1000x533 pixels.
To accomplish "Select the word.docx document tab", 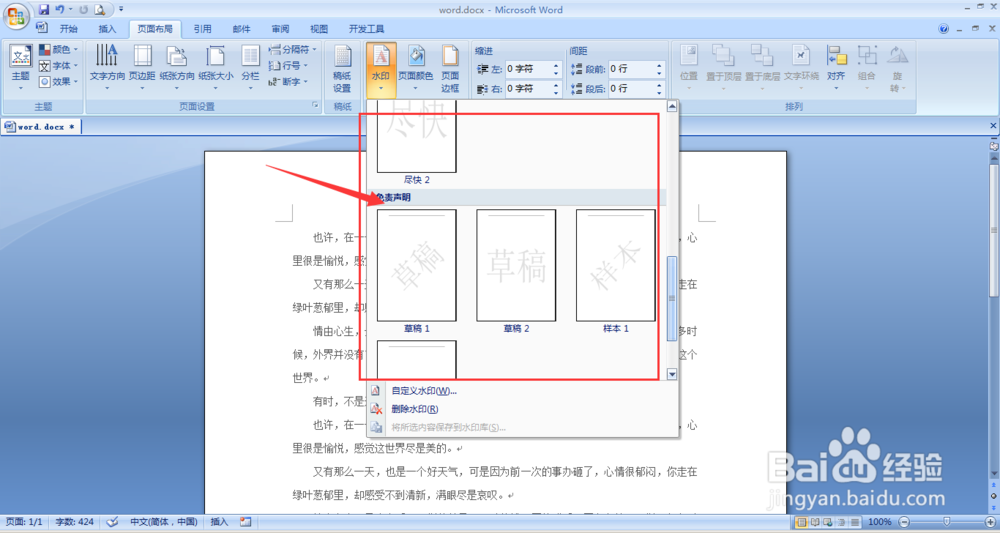I will click(x=41, y=127).
